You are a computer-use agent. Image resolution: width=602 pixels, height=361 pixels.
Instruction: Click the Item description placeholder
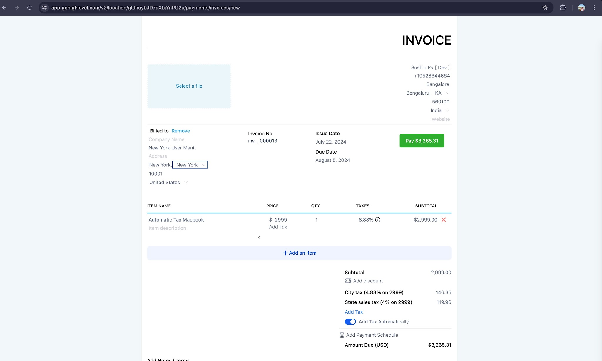point(167,228)
